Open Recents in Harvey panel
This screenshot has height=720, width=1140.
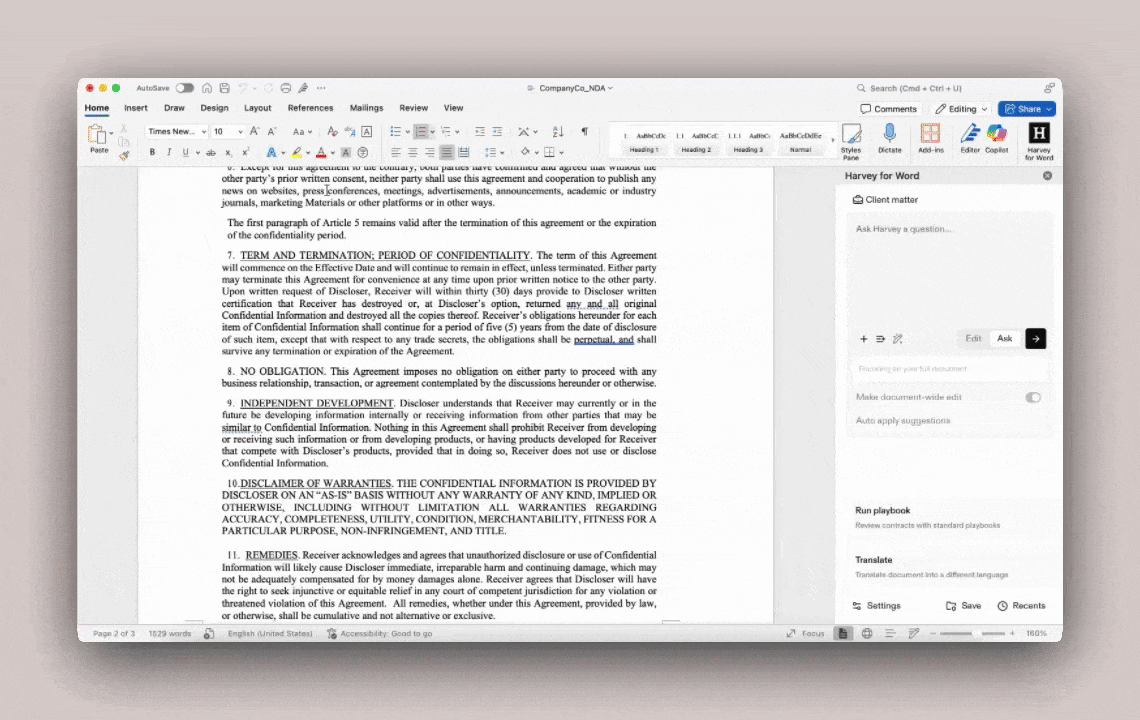tap(1021, 606)
